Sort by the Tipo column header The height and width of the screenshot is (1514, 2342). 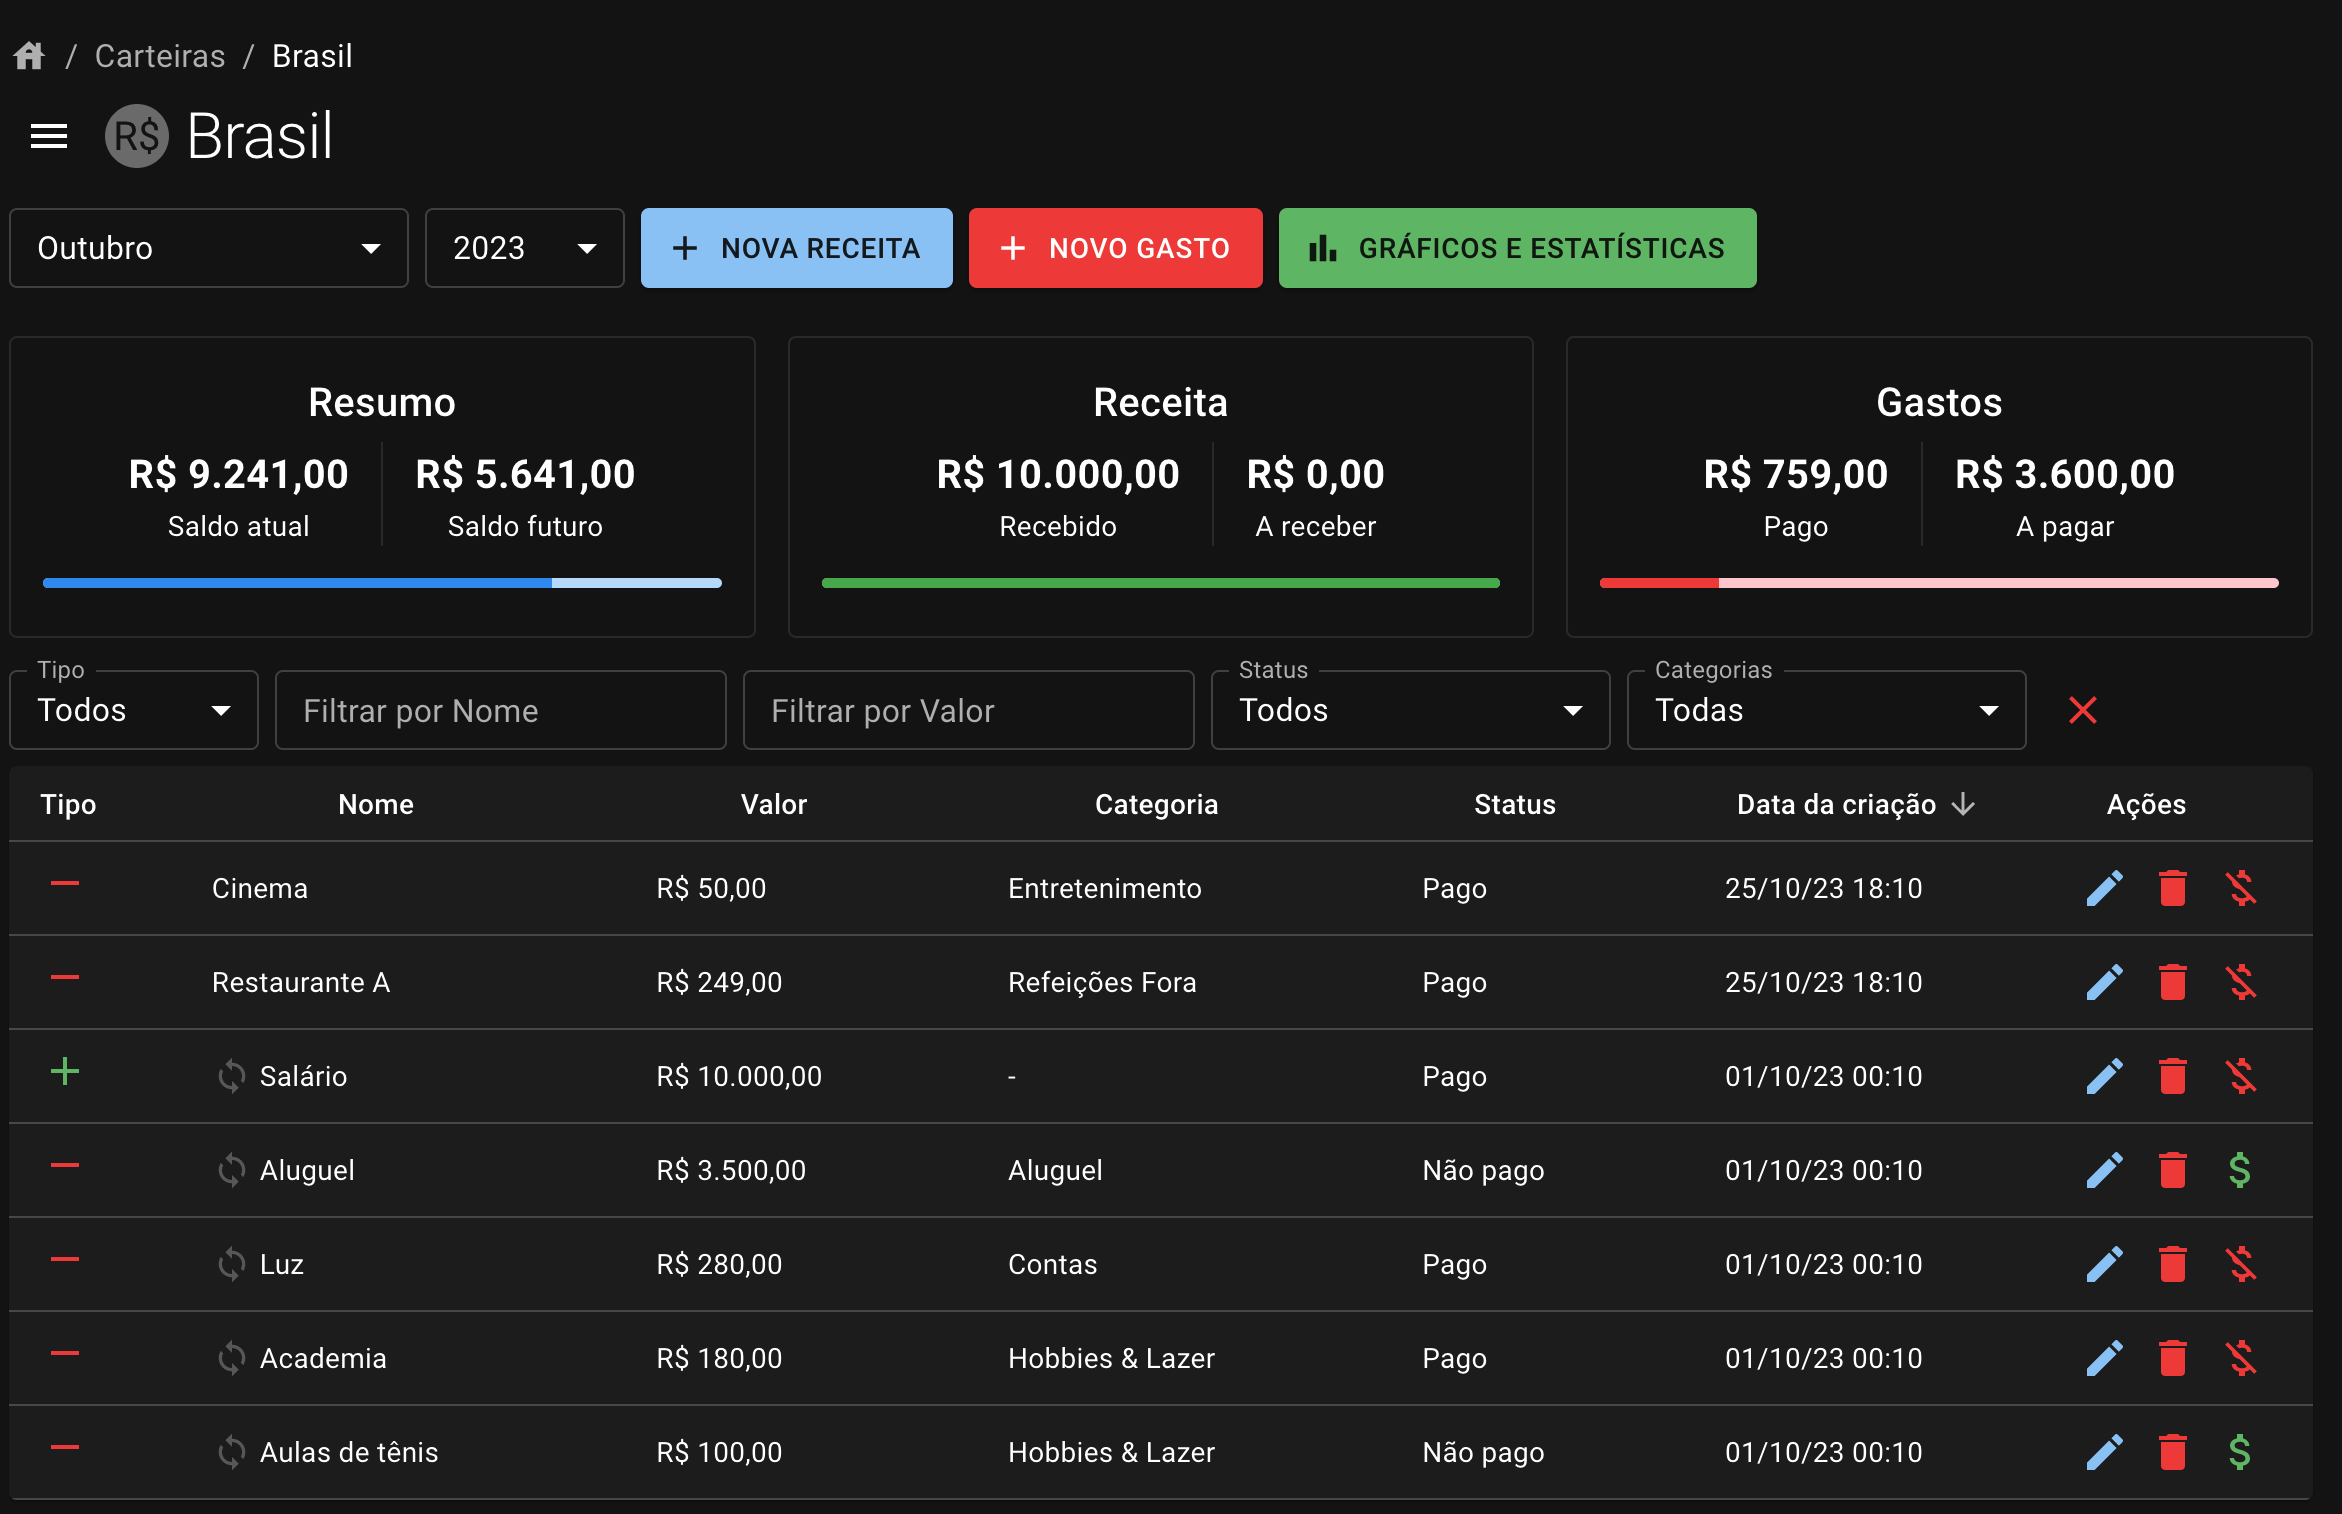coord(68,804)
